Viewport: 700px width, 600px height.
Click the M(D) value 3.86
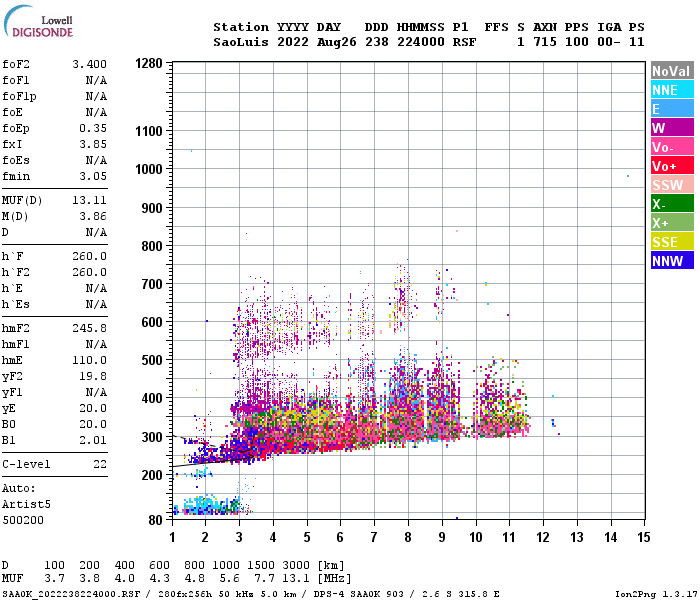(93, 216)
